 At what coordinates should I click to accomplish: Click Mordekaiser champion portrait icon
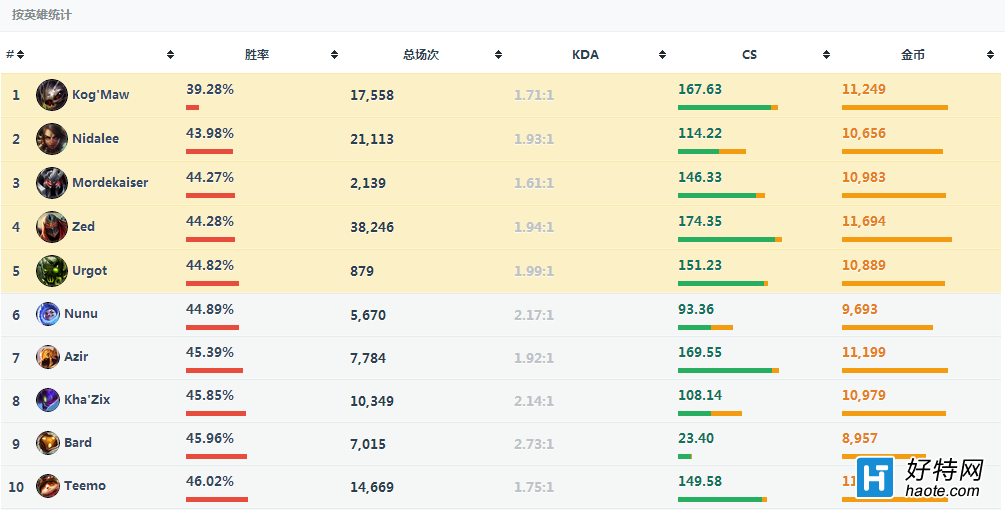pyautogui.click(x=52, y=183)
